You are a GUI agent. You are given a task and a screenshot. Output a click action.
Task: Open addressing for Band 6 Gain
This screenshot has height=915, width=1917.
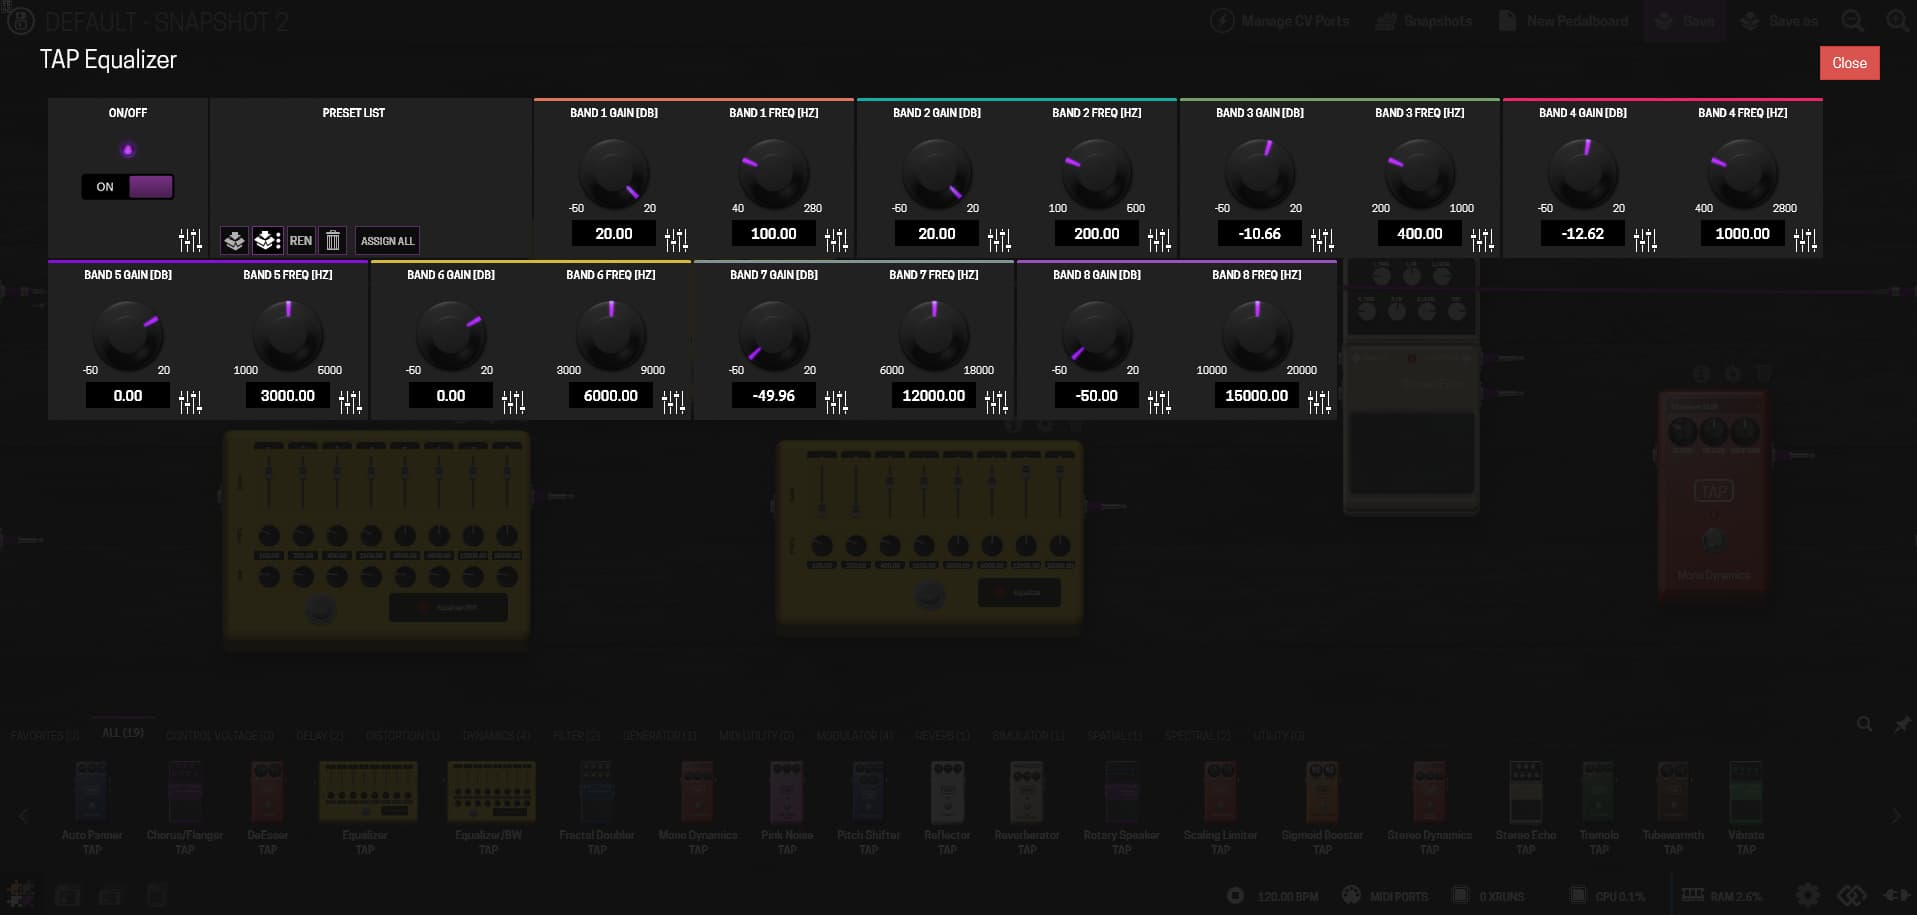click(513, 402)
